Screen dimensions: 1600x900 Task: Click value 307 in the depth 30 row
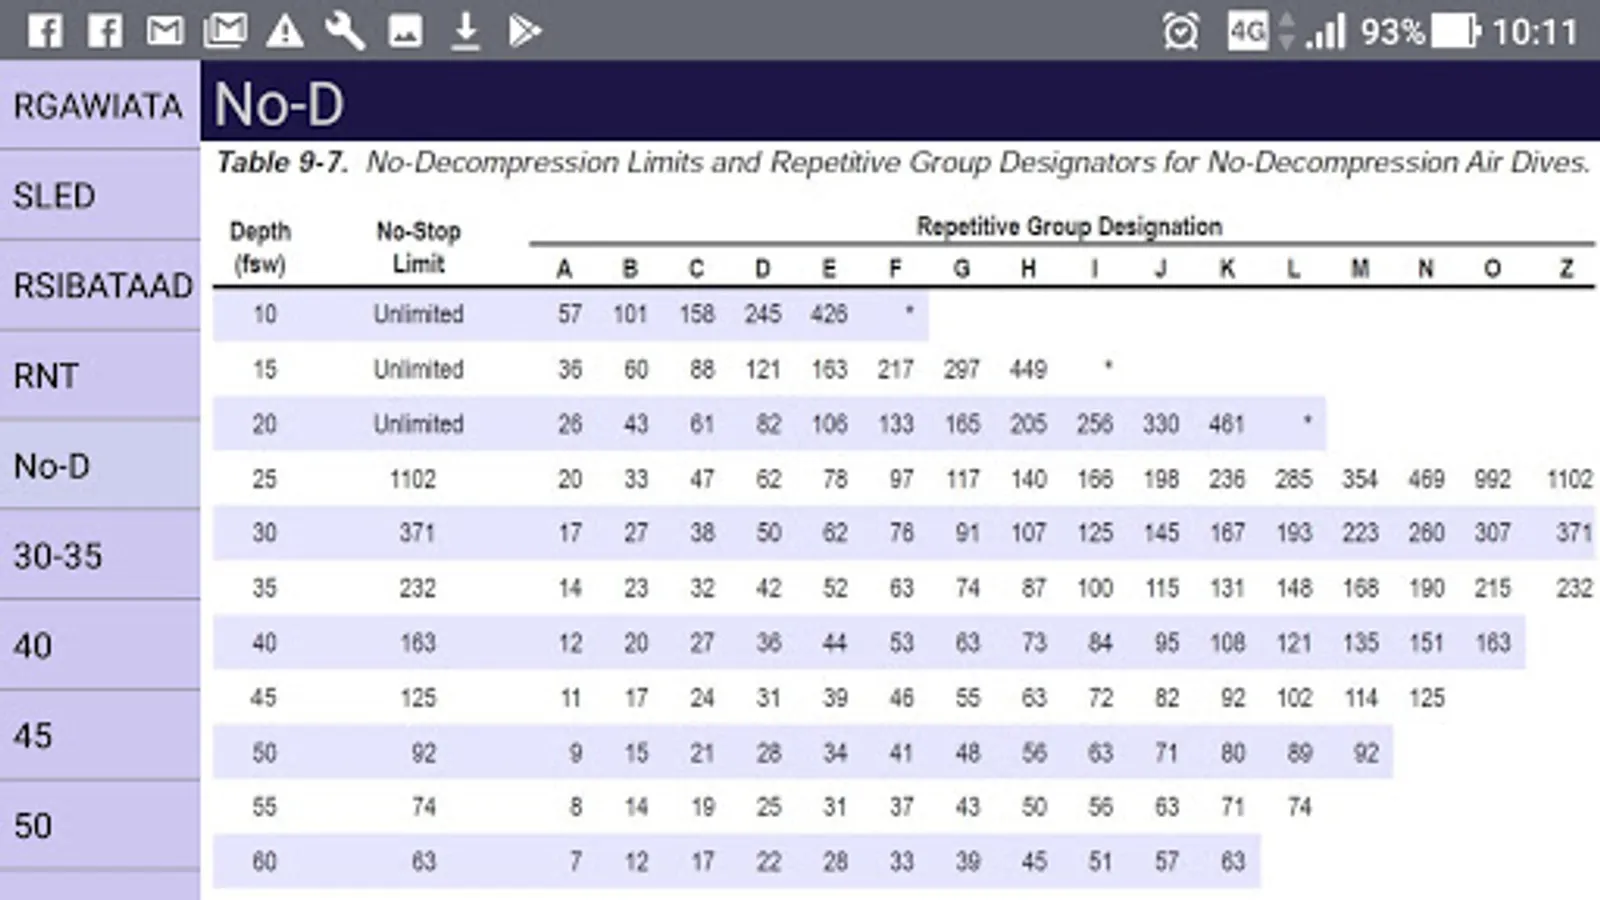click(1492, 533)
